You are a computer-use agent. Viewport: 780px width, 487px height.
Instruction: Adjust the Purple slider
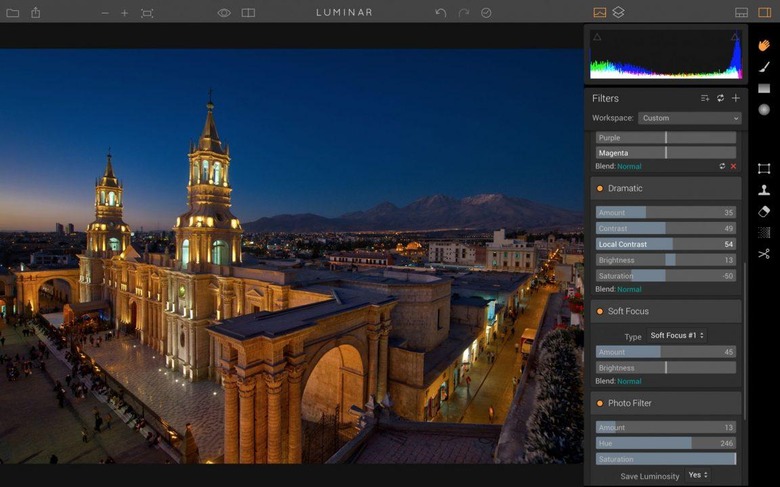tap(666, 137)
